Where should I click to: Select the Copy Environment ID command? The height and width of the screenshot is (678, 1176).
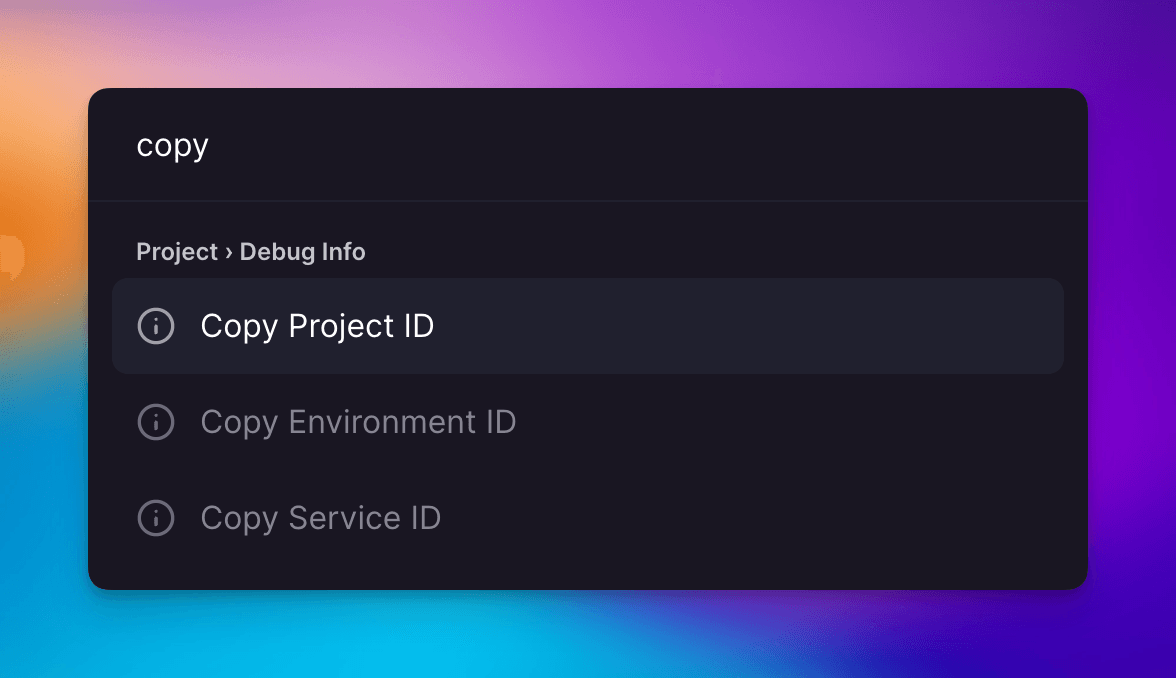[358, 422]
